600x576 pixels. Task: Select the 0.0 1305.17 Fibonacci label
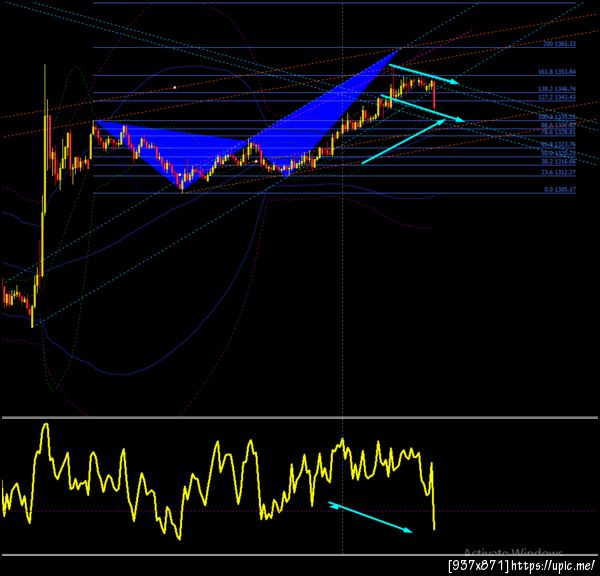tap(560, 189)
